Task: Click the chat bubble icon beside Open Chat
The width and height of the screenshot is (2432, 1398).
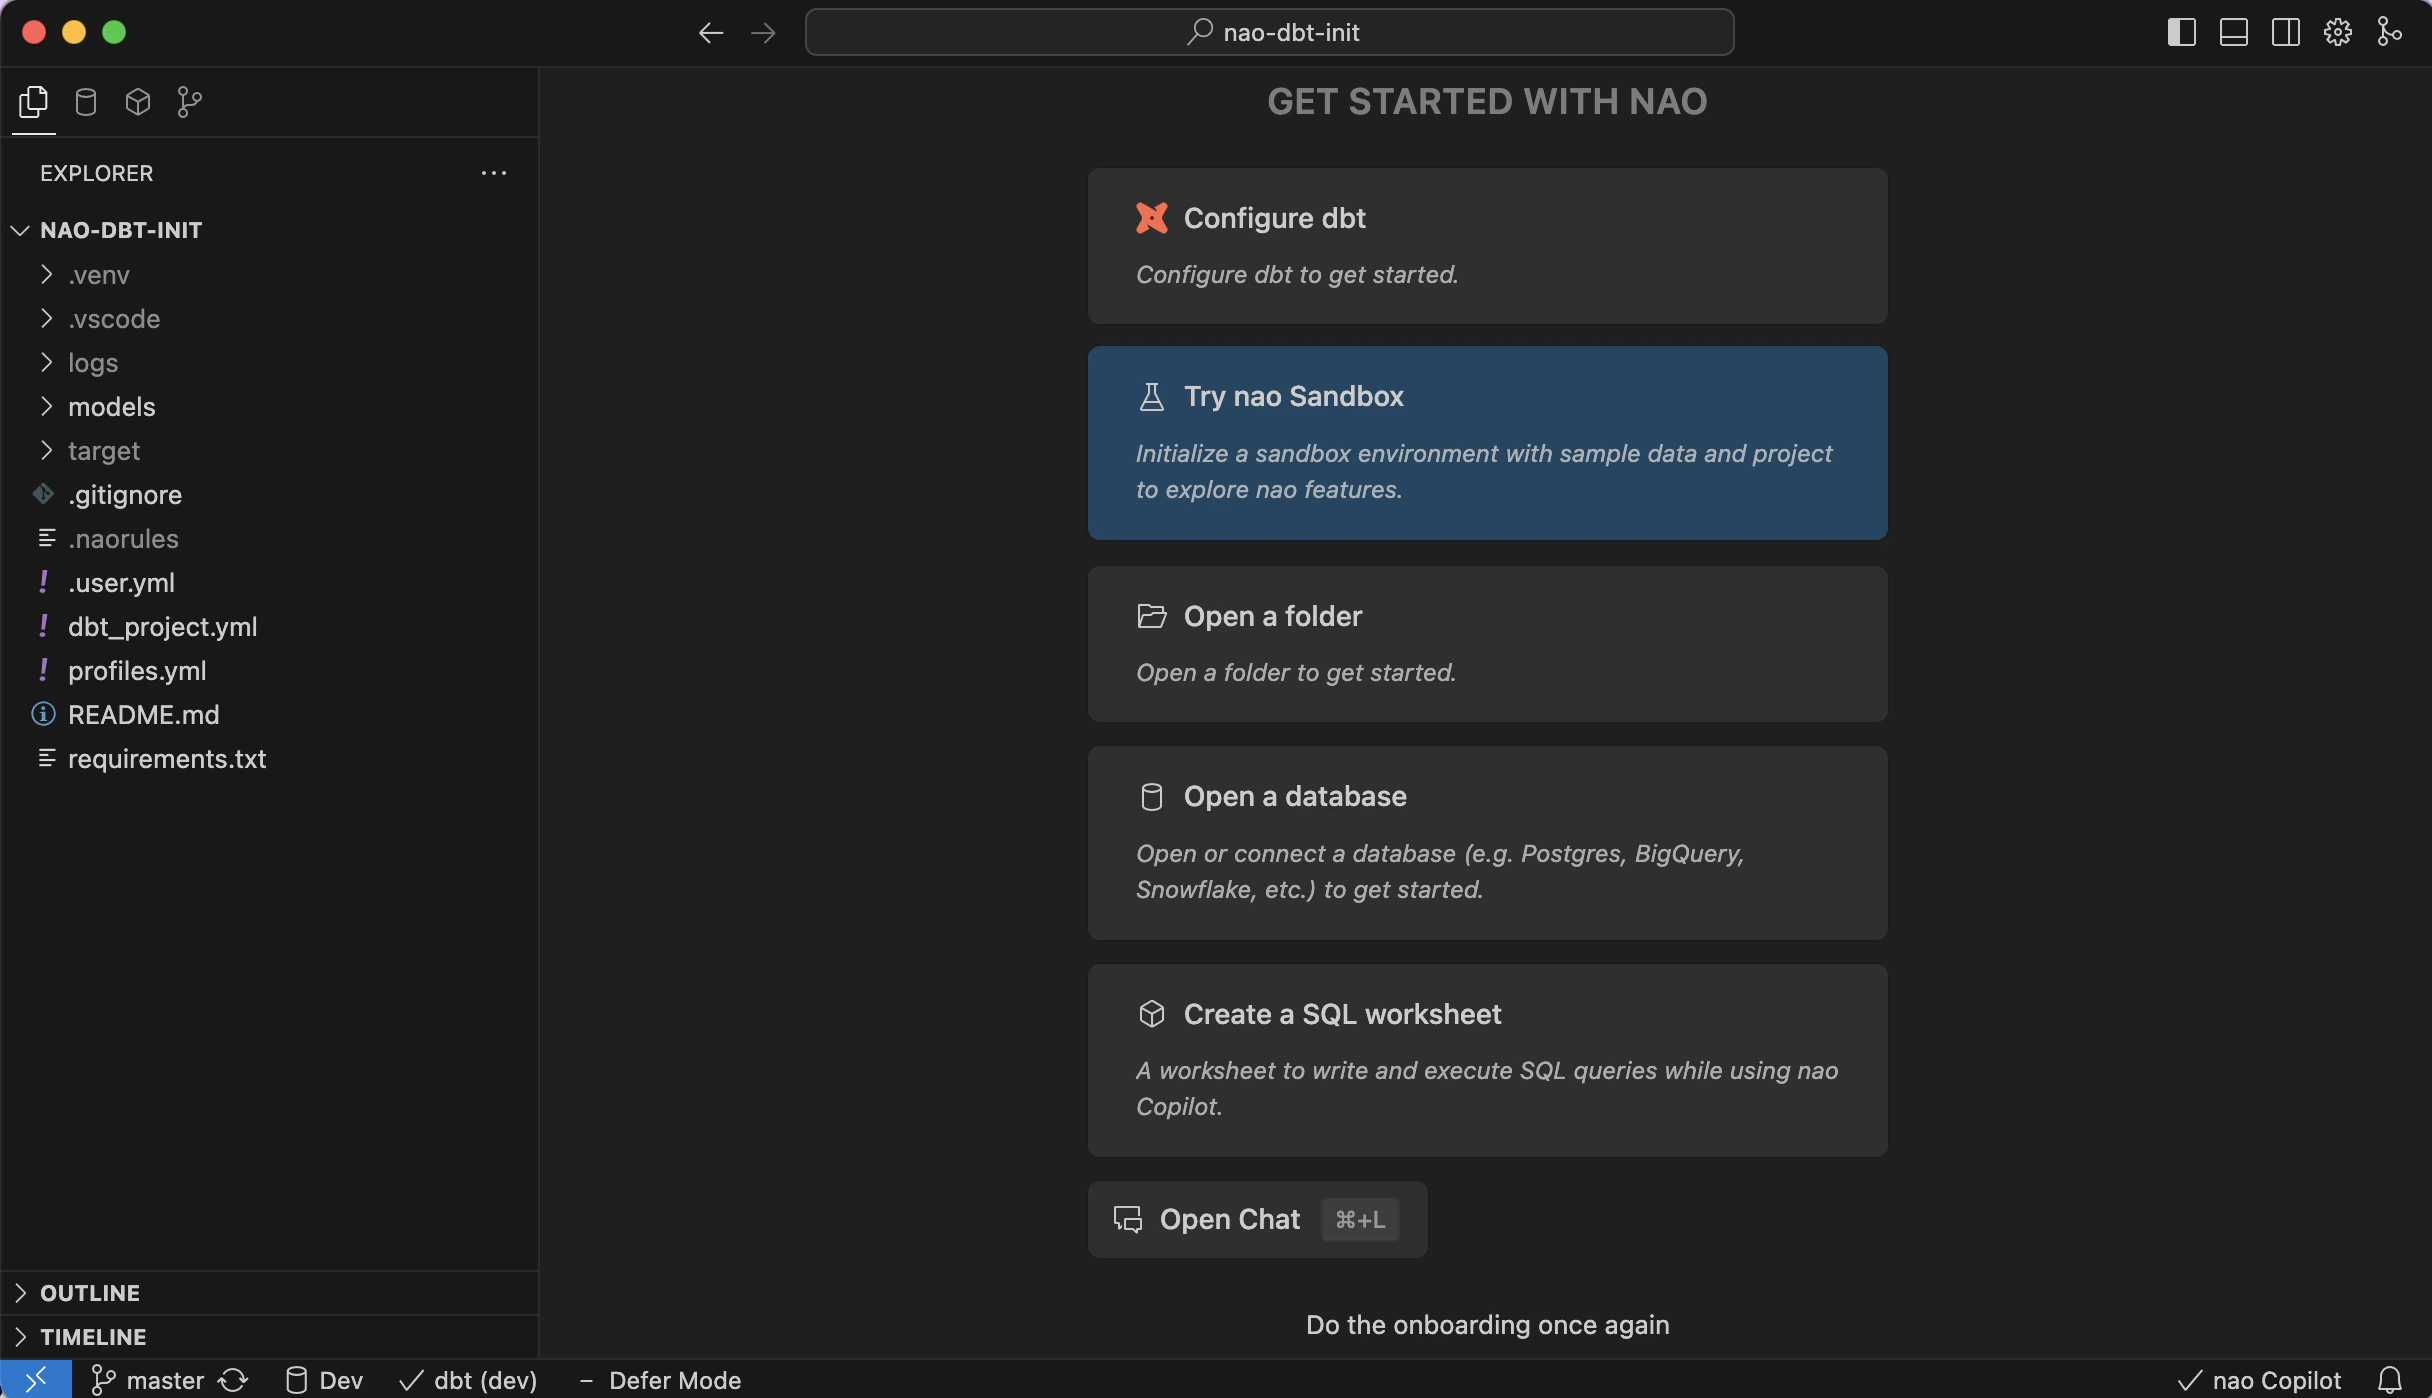Action: click(1128, 1220)
